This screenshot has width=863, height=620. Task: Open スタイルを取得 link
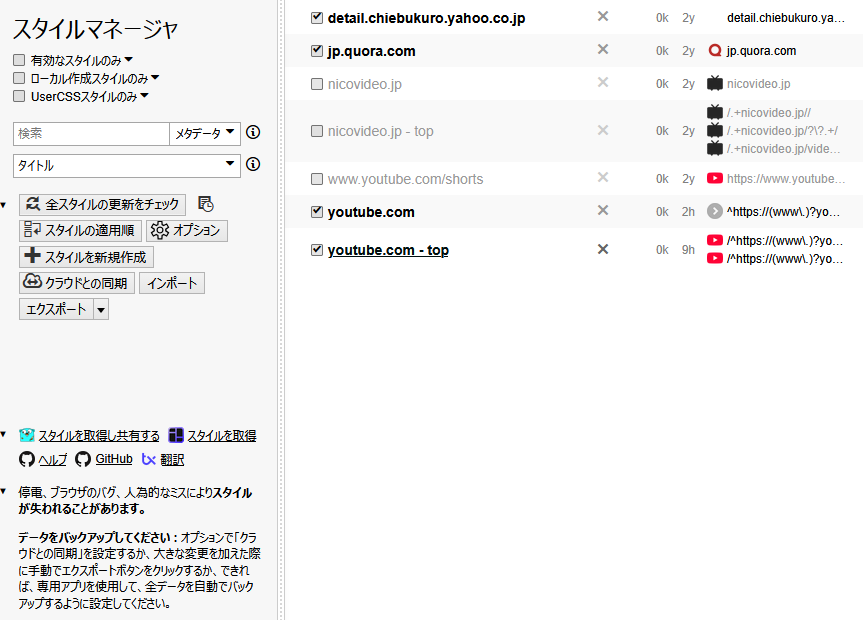click(222, 436)
